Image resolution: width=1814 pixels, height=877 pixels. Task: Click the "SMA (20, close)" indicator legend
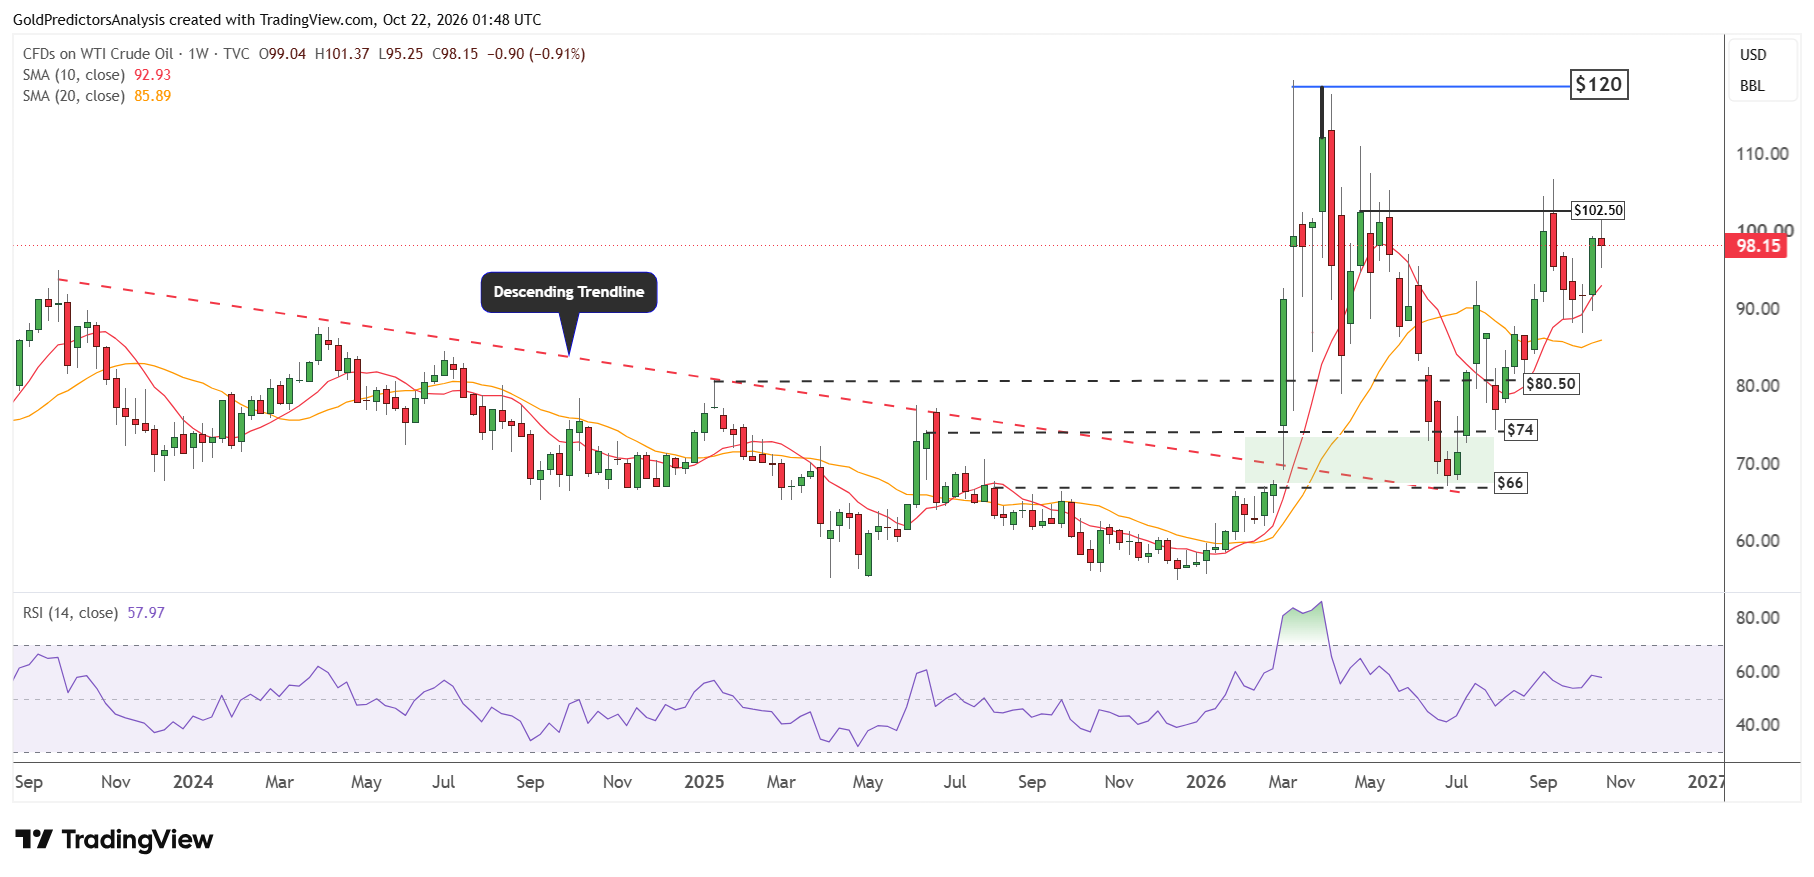(x=74, y=96)
